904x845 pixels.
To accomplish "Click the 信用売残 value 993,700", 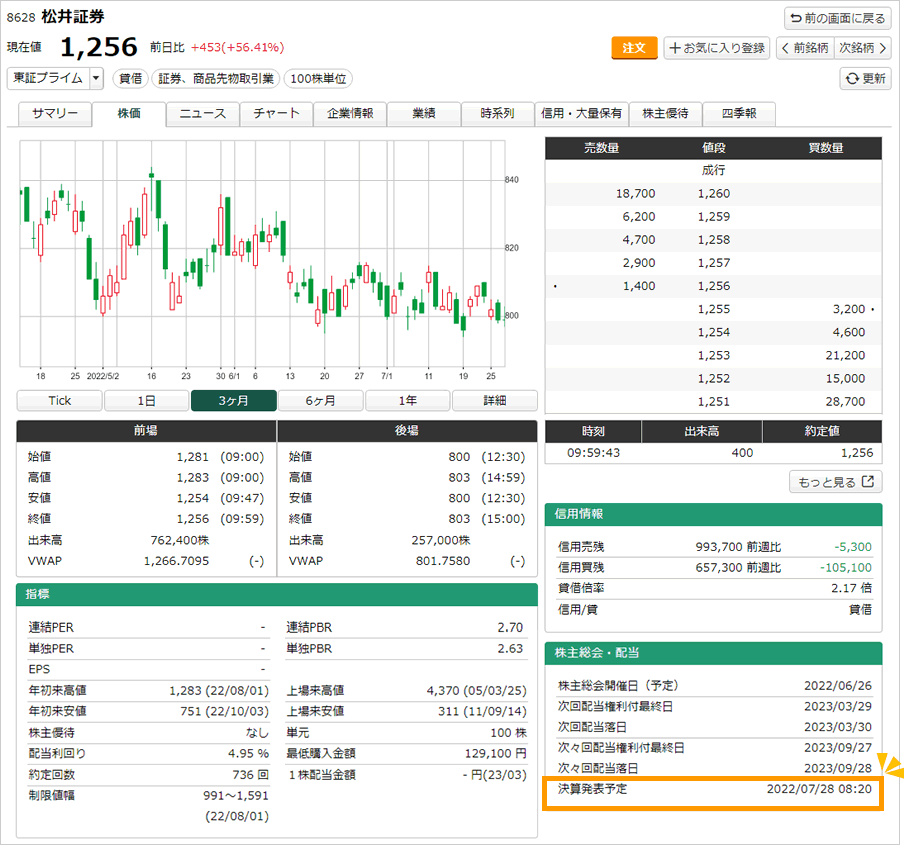I will point(718,547).
